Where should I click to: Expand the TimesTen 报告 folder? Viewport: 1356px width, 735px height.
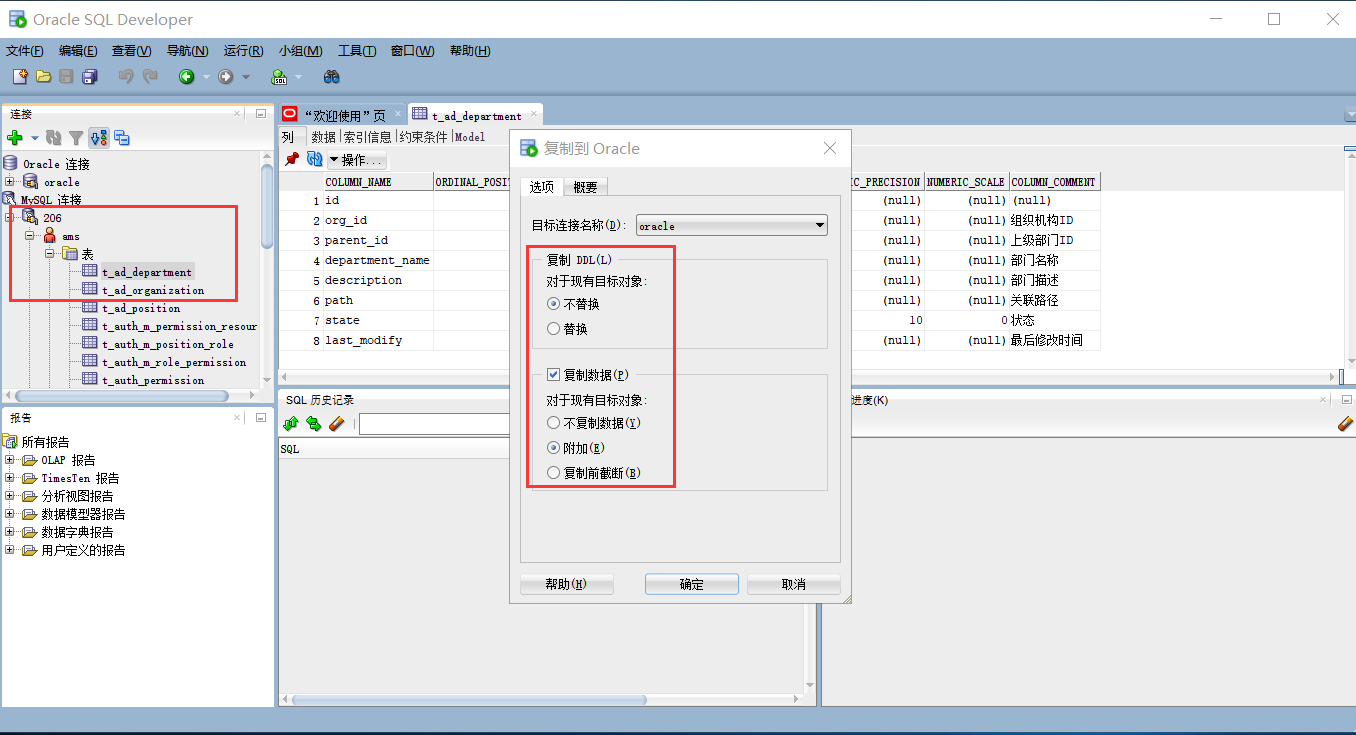tap(10, 478)
